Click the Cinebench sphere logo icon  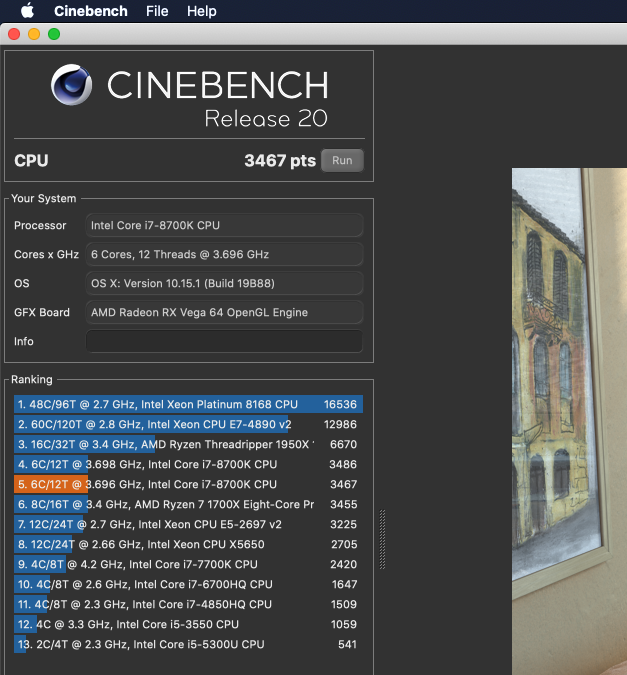(x=71, y=85)
